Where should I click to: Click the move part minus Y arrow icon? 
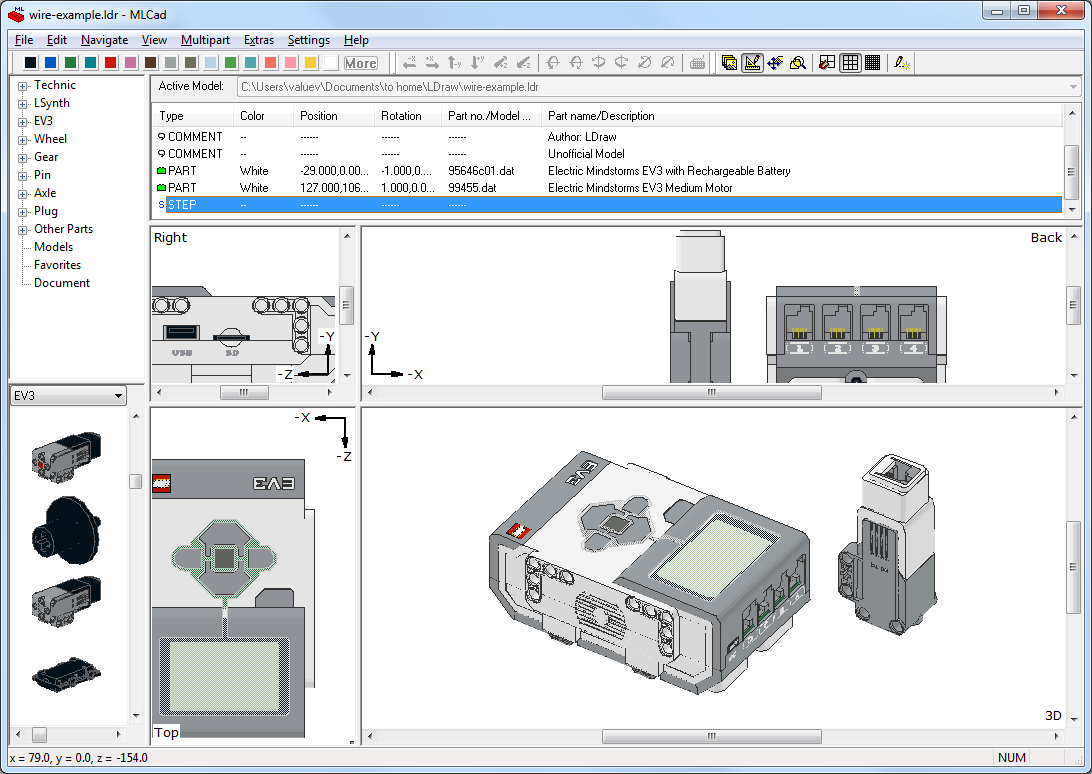click(455, 63)
